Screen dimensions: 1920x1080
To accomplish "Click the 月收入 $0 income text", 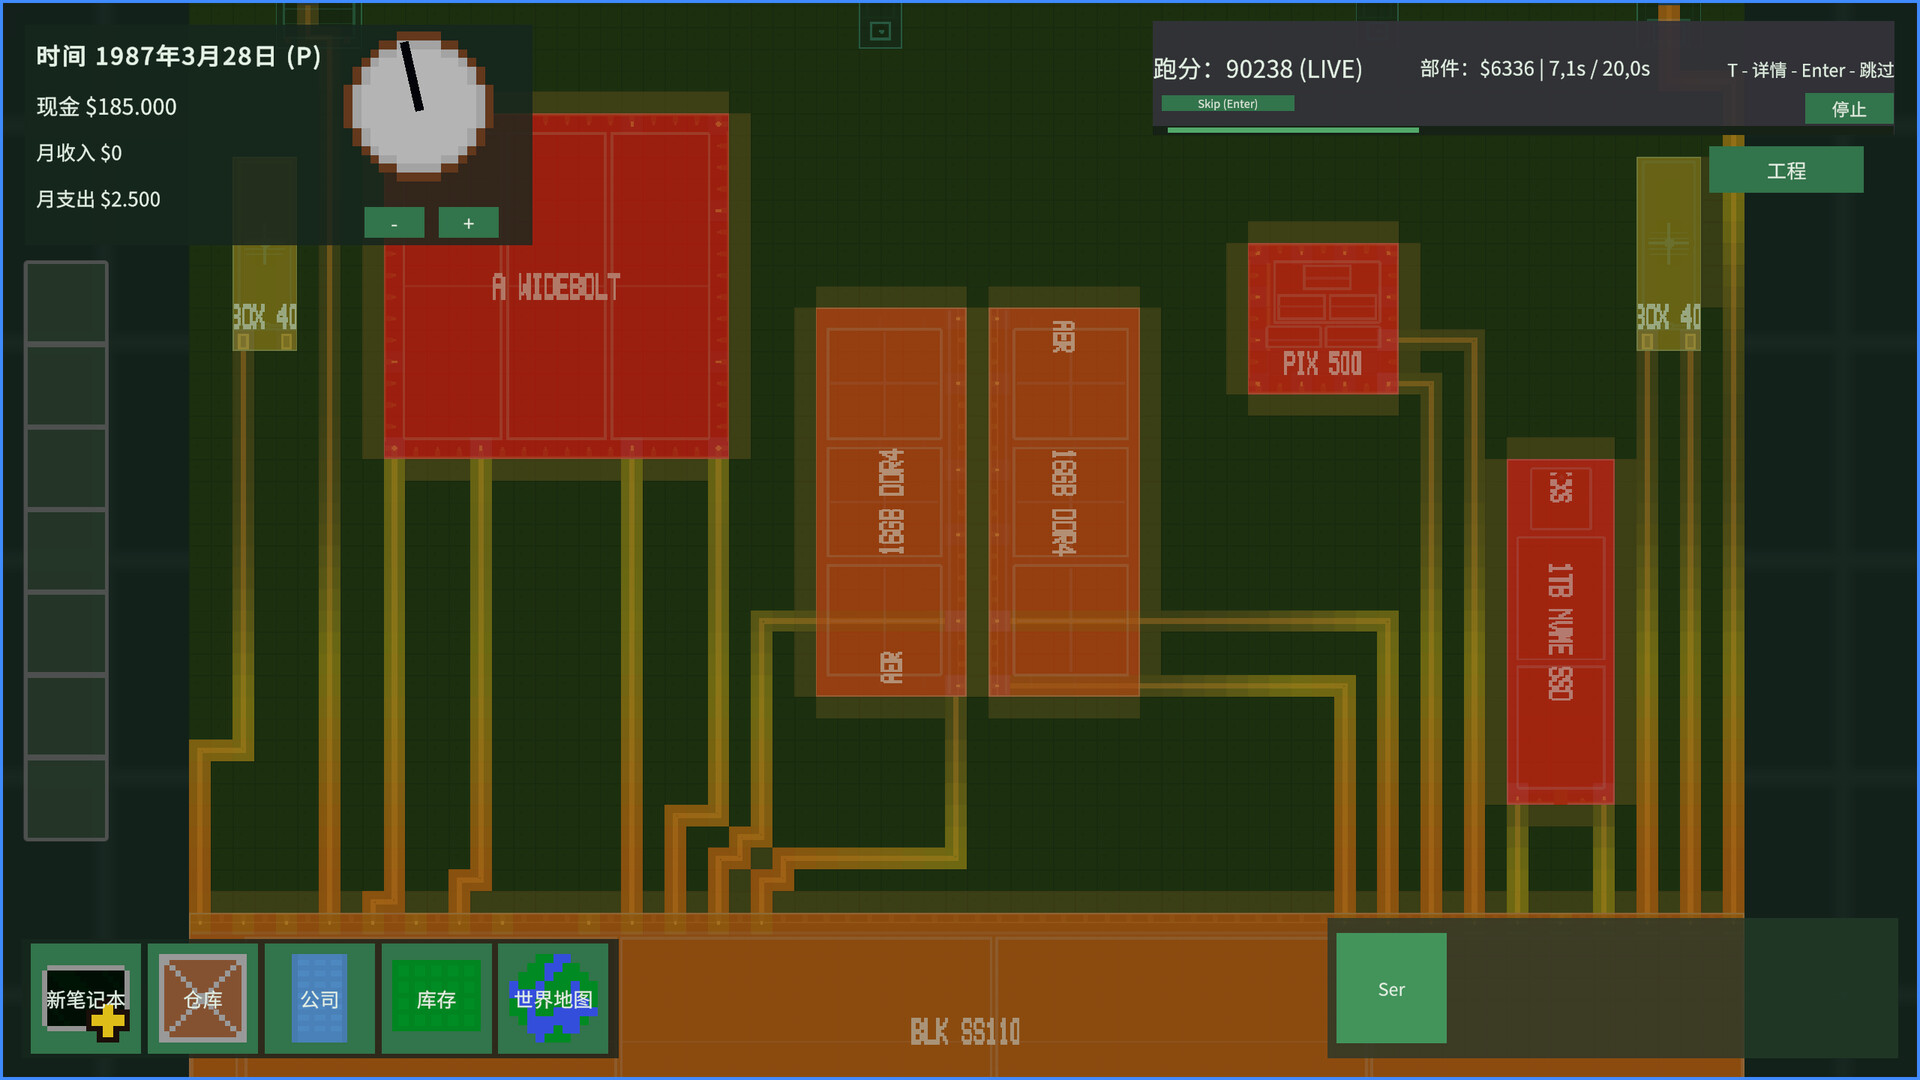I will 79,153.
